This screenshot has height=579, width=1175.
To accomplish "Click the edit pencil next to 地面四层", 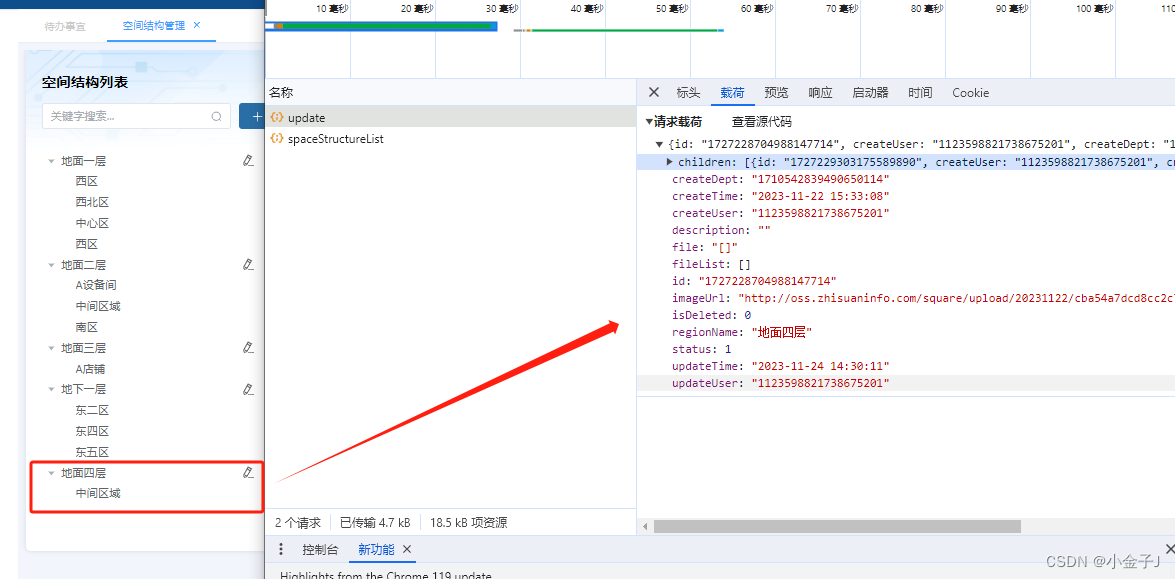I will [248, 470].
